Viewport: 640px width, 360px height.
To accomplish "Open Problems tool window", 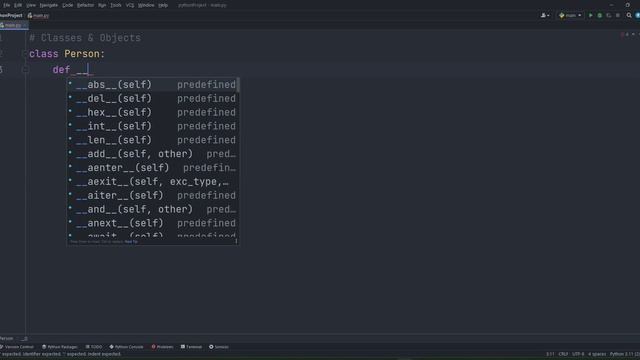I will (162, 347).
